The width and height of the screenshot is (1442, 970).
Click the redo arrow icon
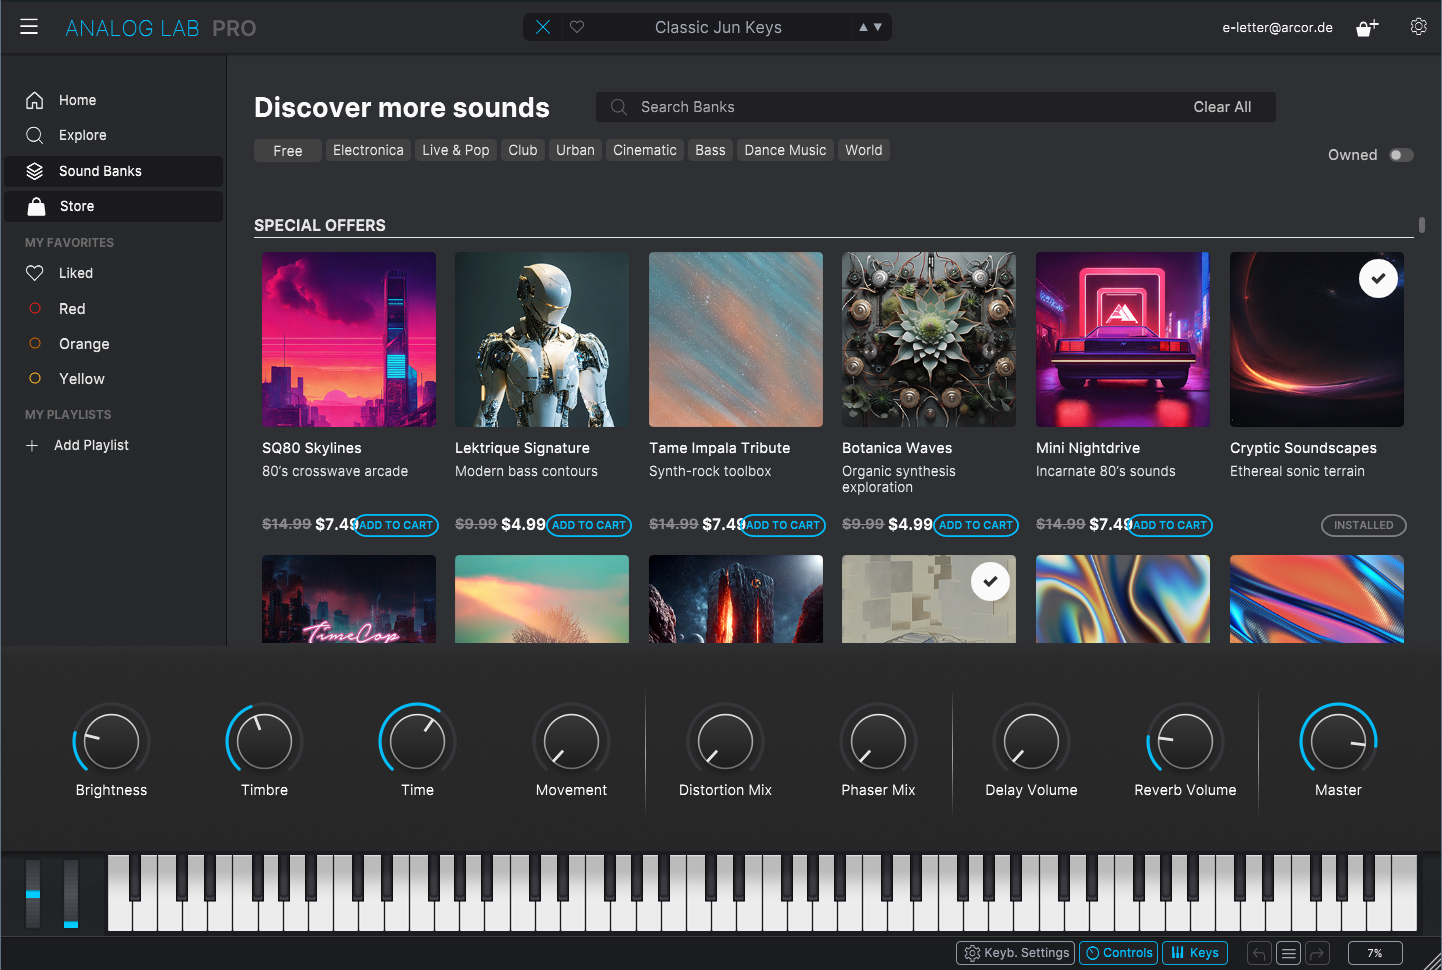(x=1318, y=953)
